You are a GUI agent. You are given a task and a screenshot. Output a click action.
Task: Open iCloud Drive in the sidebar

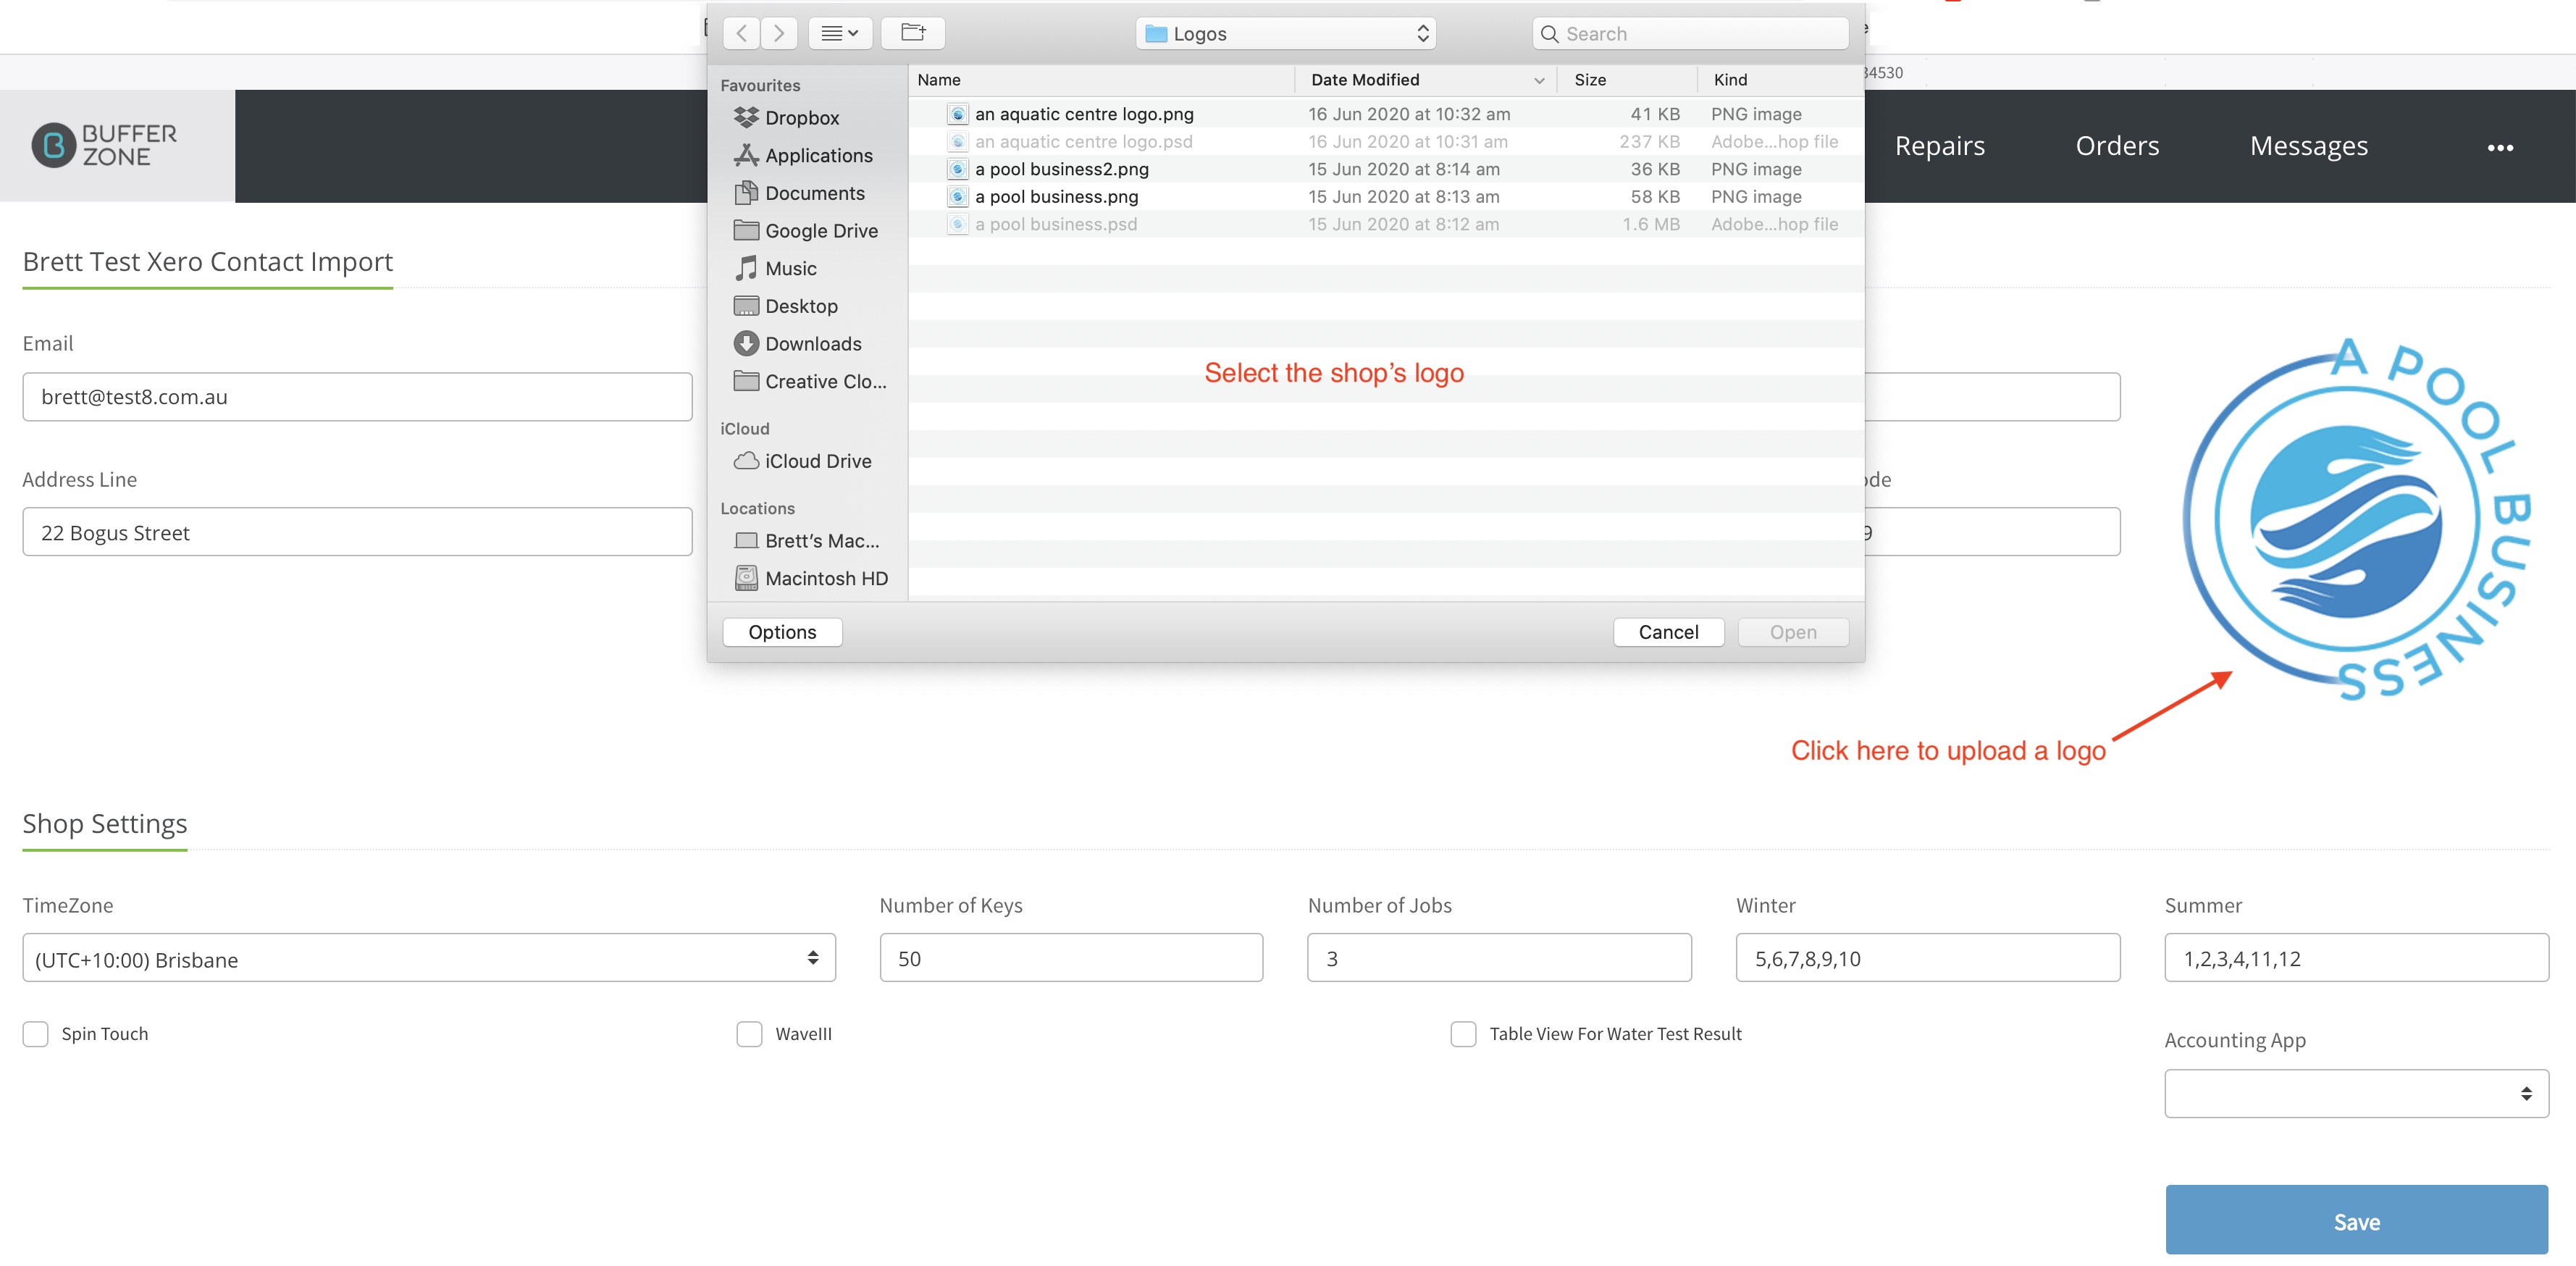(x=803, y=461)
